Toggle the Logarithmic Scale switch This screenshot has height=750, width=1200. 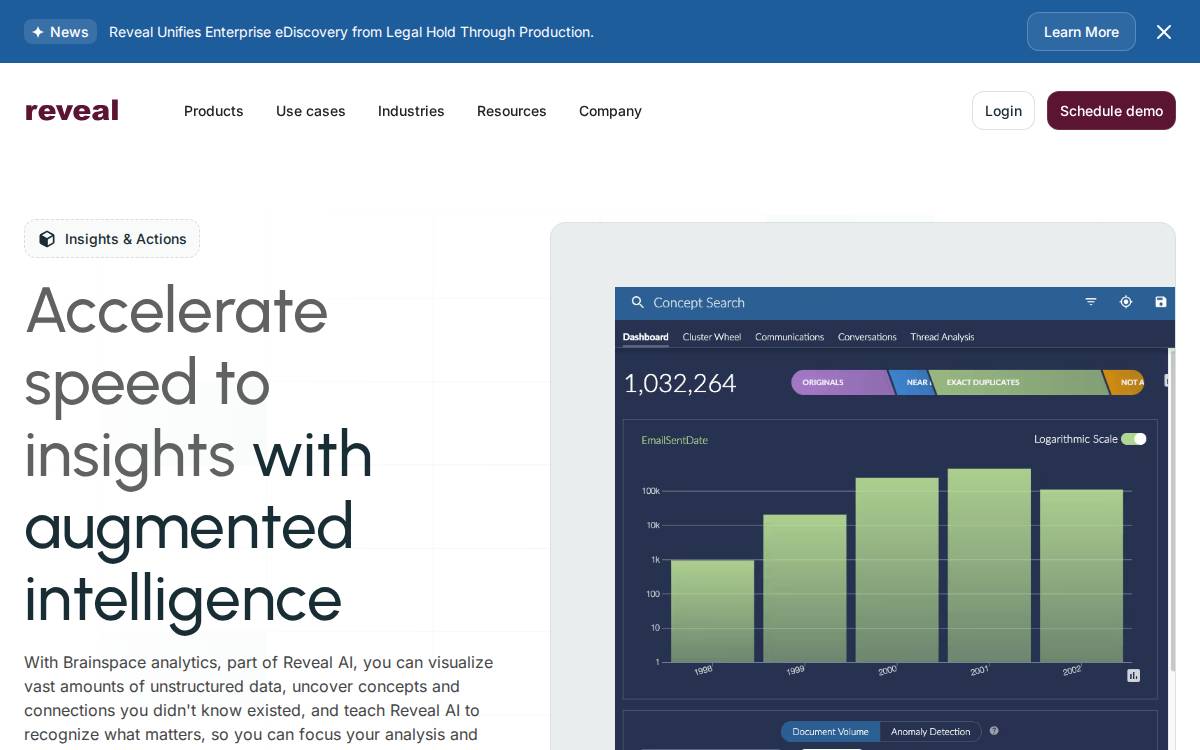click(x=1133, y=439)
